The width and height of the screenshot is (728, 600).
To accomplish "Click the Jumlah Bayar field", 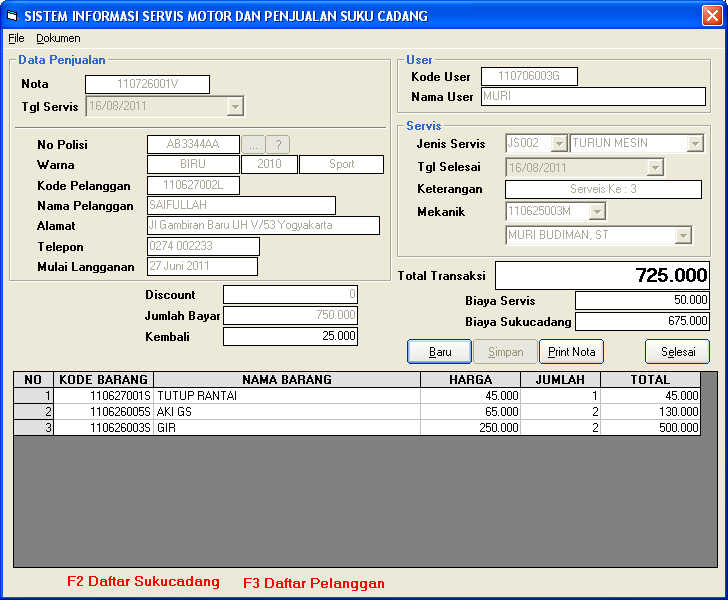I will pyautogui.click(x=290, y=315).
